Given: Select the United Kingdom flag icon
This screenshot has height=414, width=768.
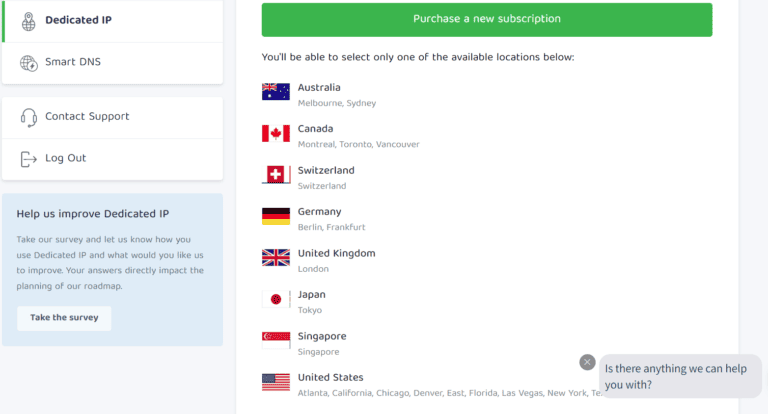Looking at the screenshot, I should pyautogui.click(x=276, y=258).
